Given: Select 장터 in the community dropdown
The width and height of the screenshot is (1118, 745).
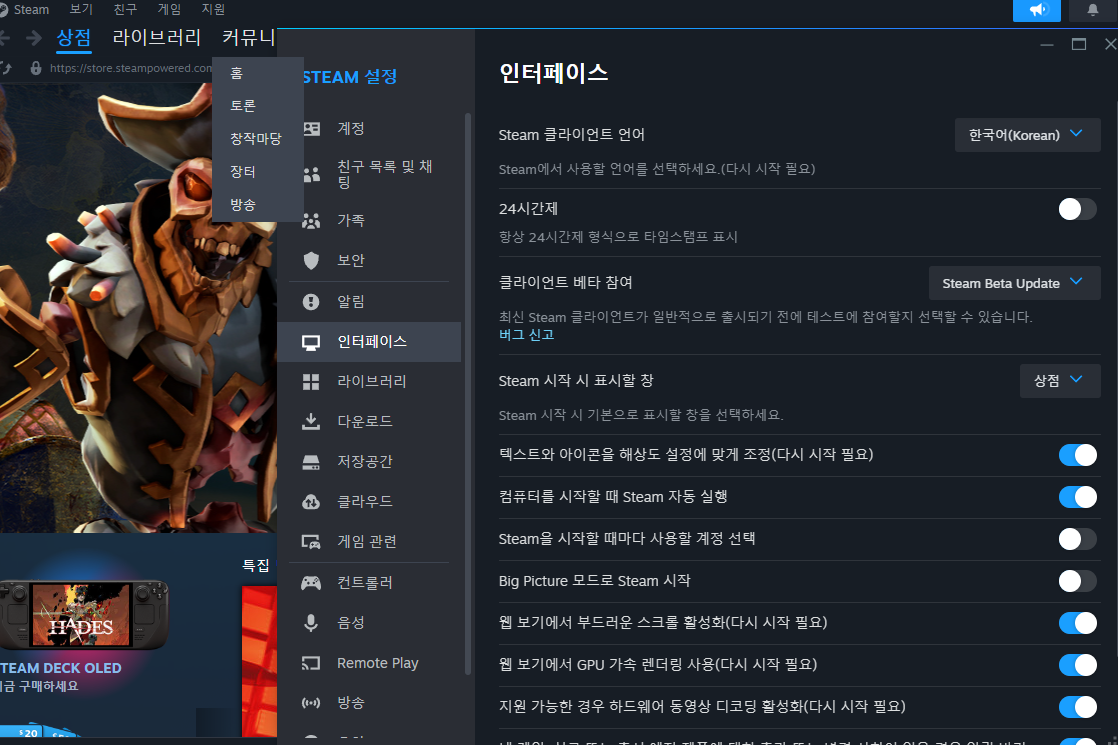Looking at the screenshot, I should (257, 172).
